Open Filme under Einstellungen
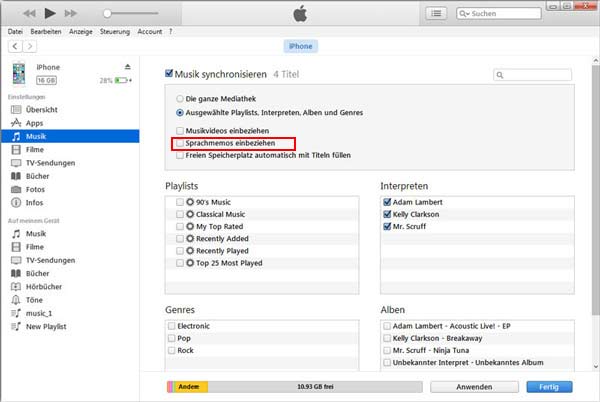This screenshot has height=402, width=600. tap(70, 150)
